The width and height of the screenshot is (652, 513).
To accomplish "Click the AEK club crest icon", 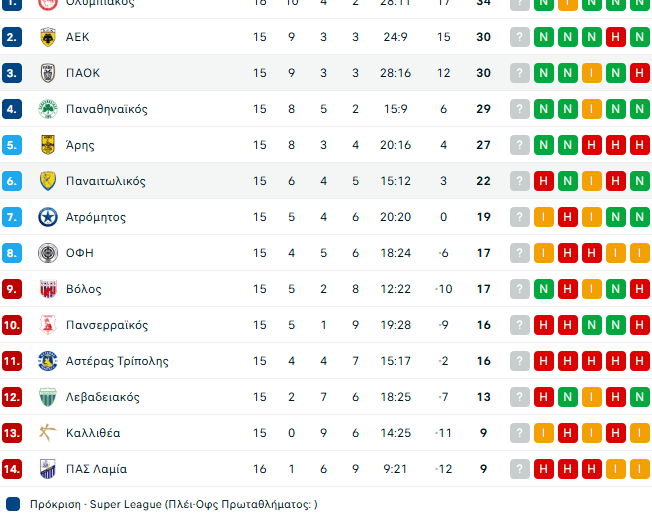I will coord(47,37).
